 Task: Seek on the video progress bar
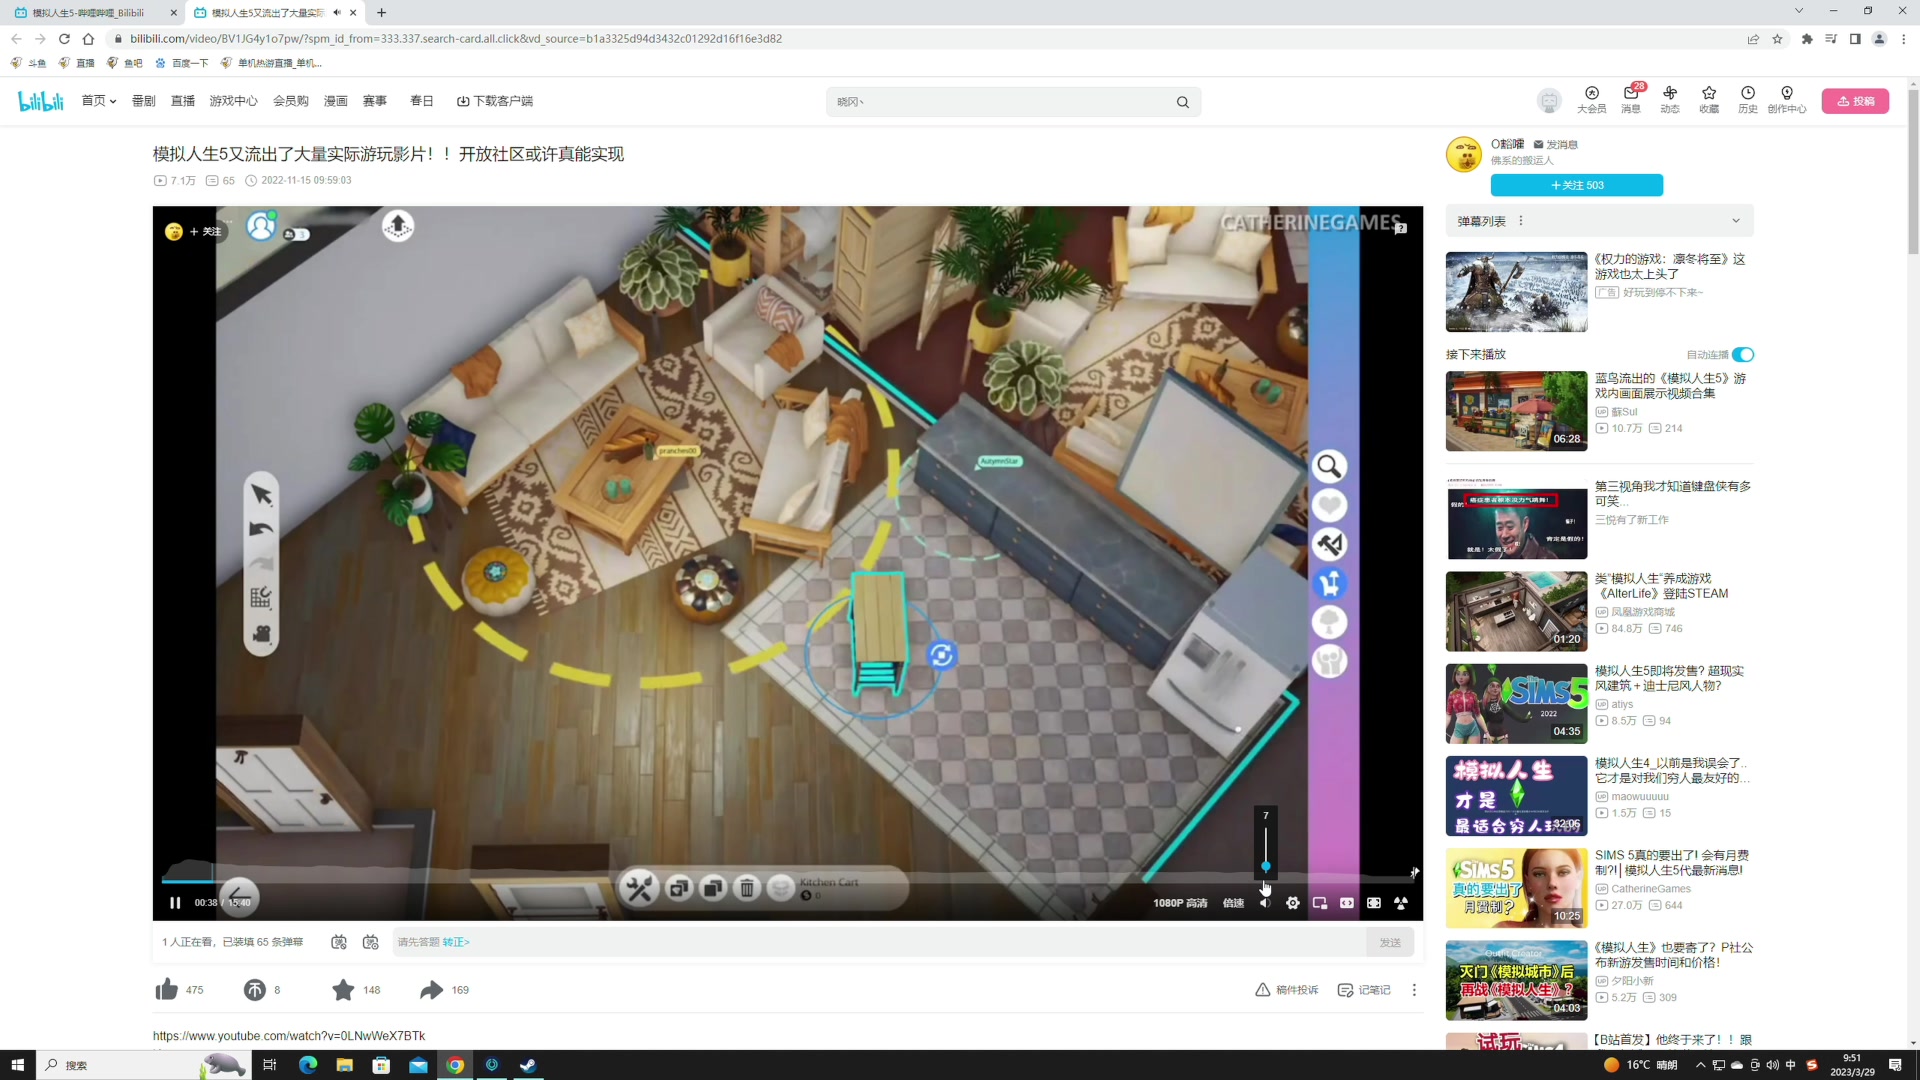tap(788, 881)
